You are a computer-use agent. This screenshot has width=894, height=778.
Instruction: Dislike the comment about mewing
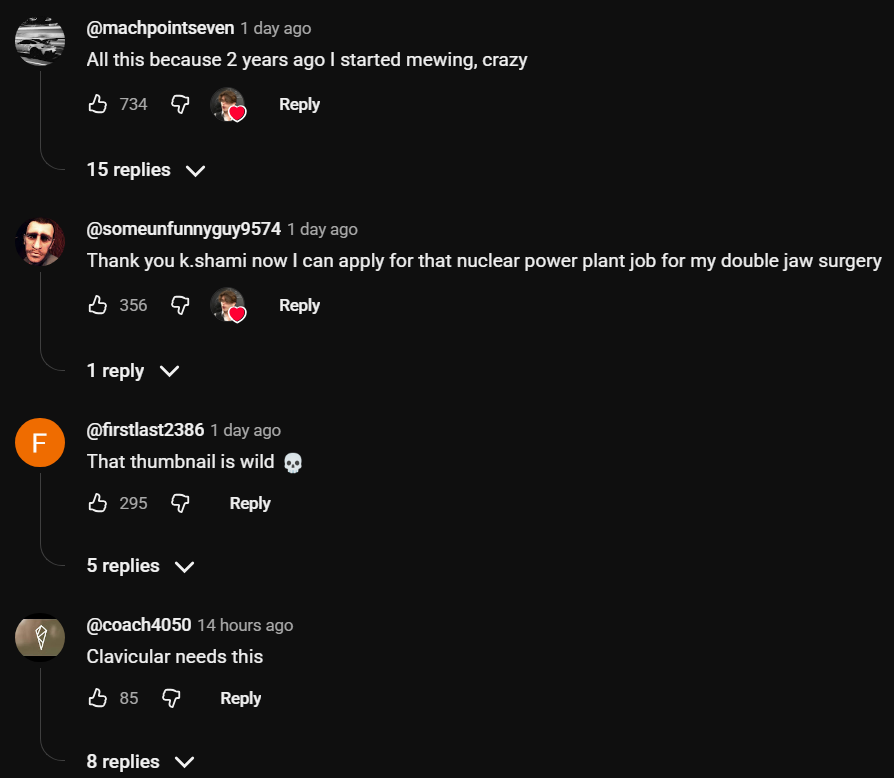(x=180, y=104)
